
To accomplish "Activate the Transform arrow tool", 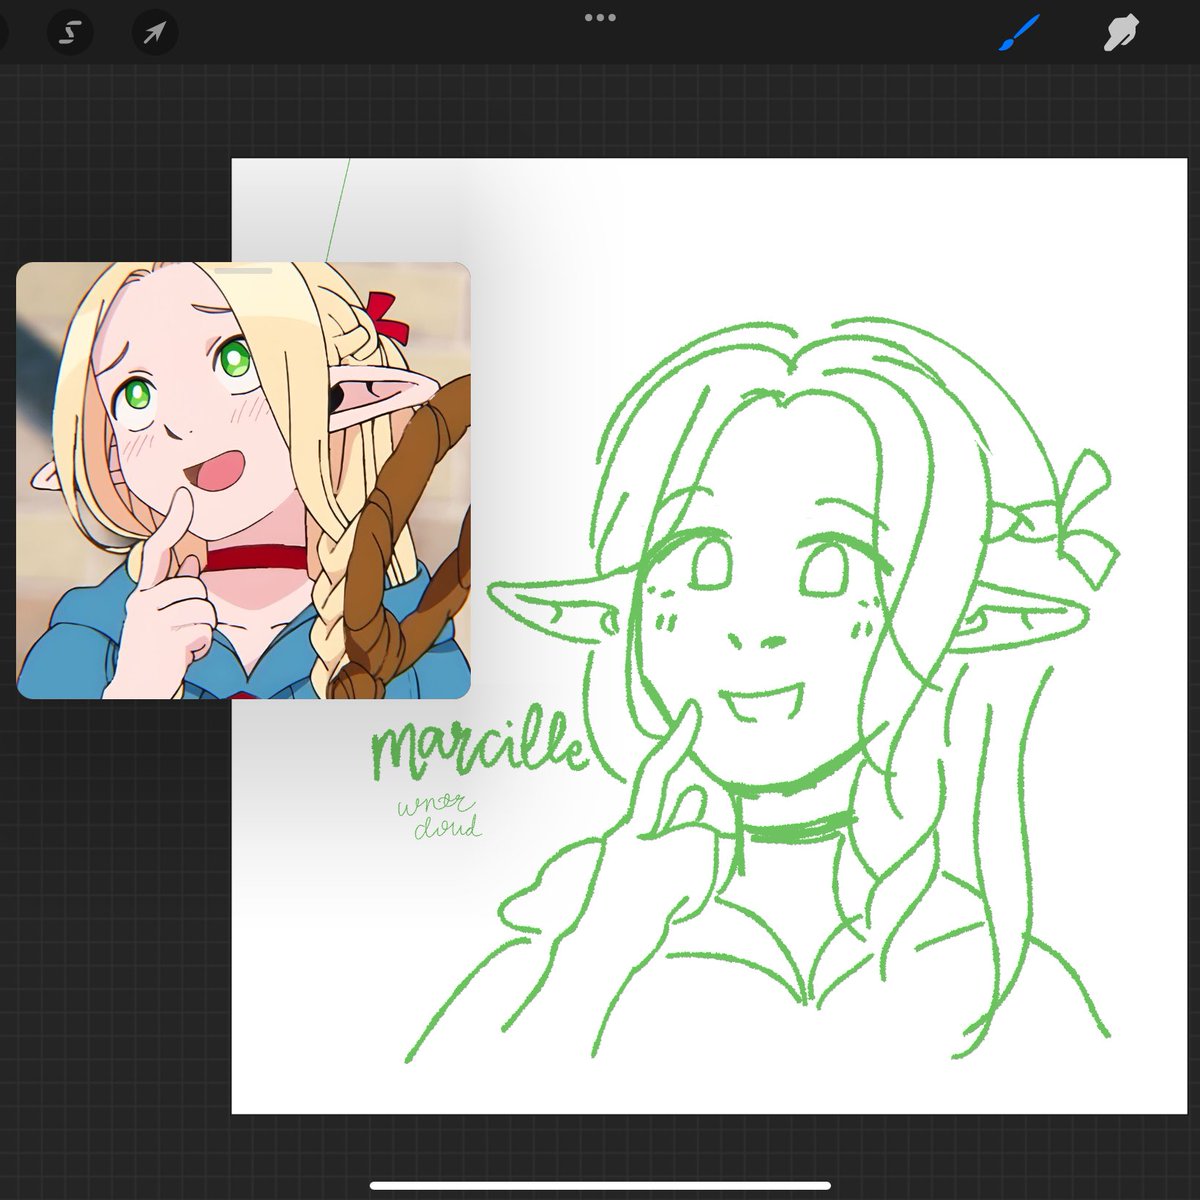I will pyautogui.click(x=154, y=34).
